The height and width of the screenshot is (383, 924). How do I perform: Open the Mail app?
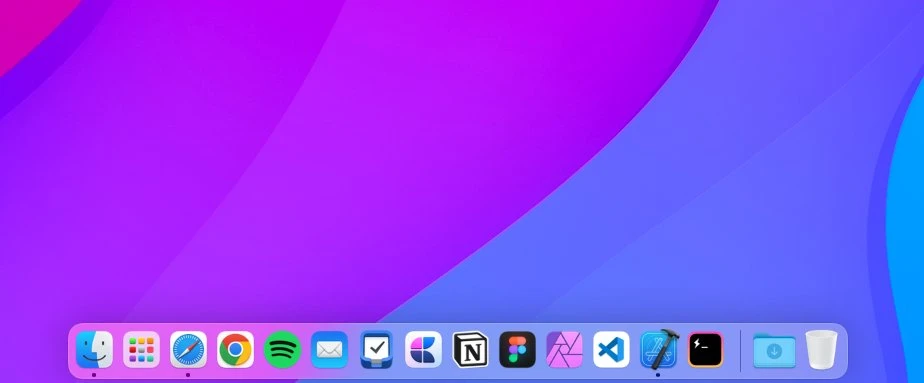pos(329,349)
